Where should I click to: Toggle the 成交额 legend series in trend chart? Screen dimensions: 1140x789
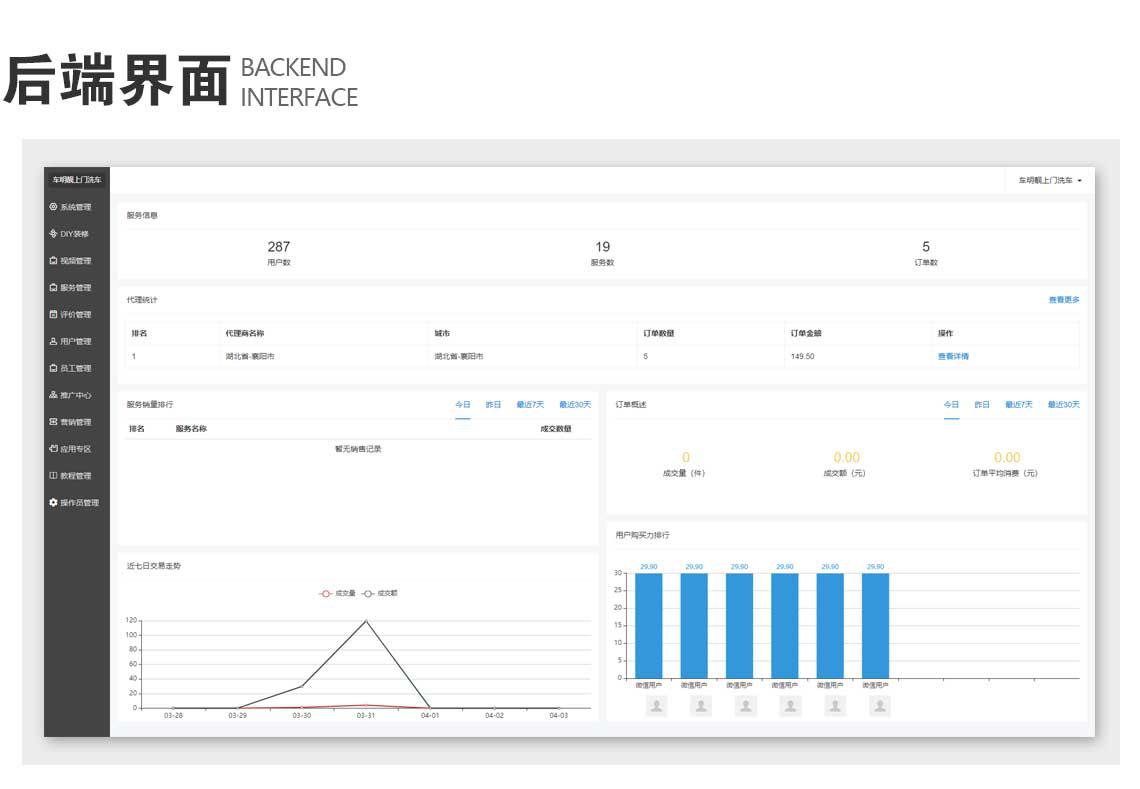[x=380, y=593]
